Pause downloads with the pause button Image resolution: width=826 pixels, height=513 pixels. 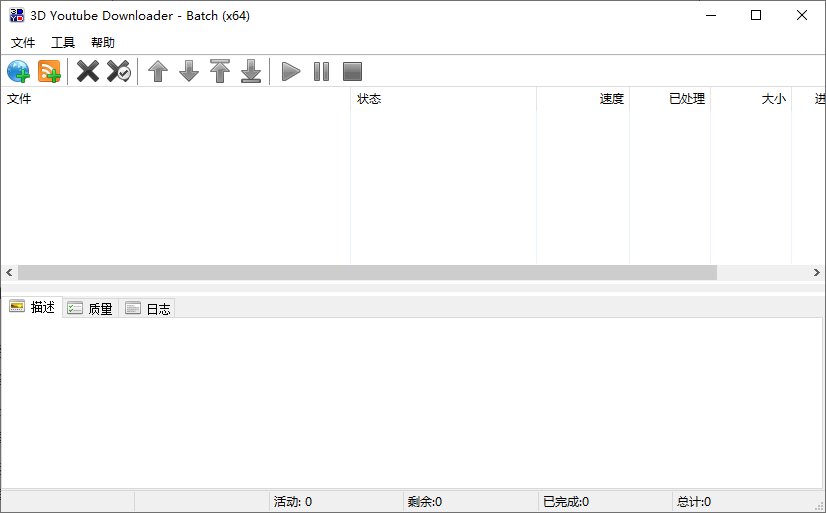tap(321, 71)
